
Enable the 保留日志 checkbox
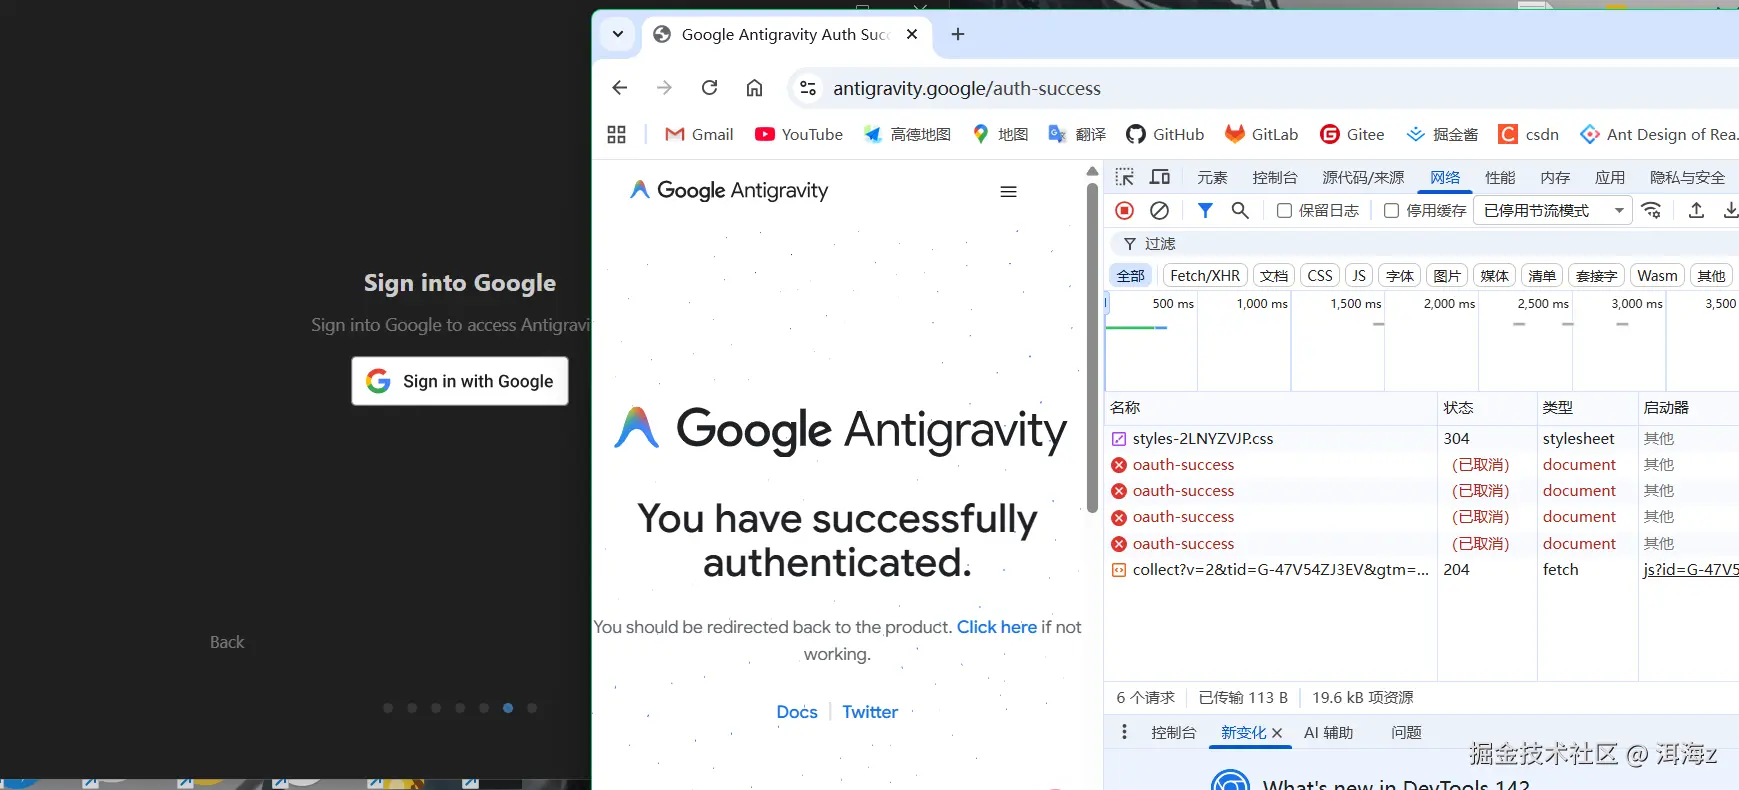pos(1284,210)
